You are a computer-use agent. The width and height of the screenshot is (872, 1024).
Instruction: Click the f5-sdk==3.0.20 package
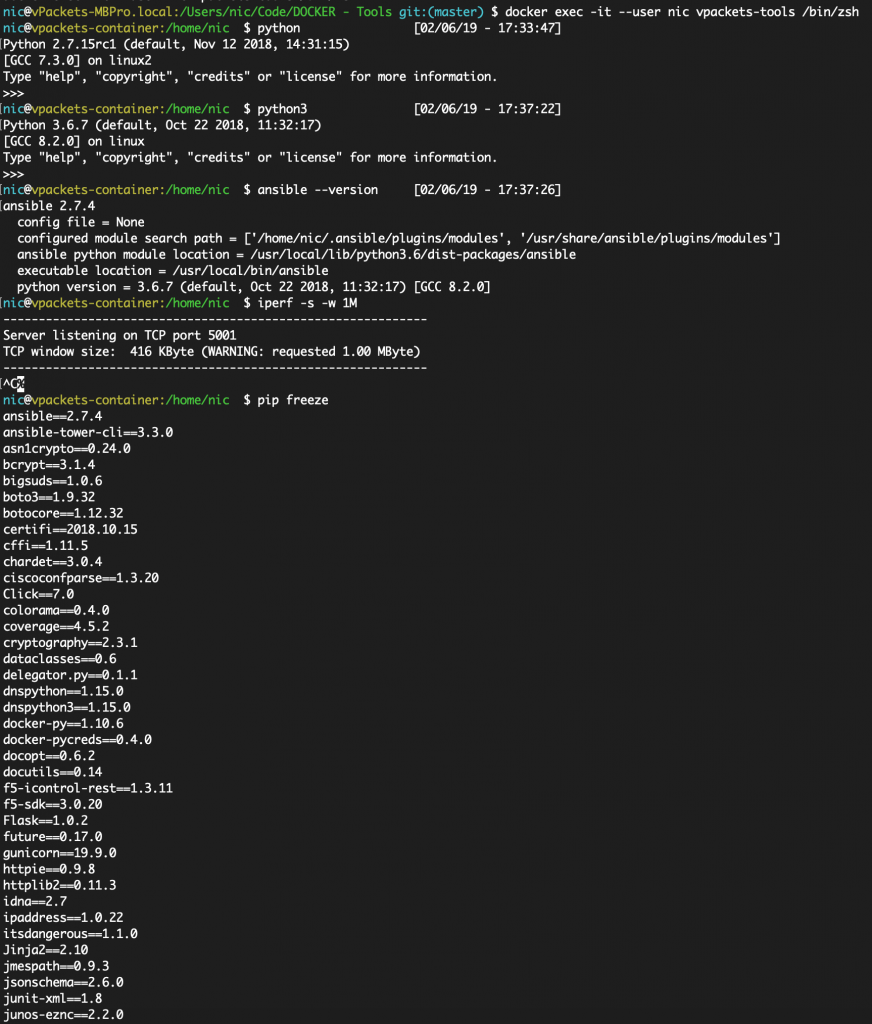click(52, 804)
